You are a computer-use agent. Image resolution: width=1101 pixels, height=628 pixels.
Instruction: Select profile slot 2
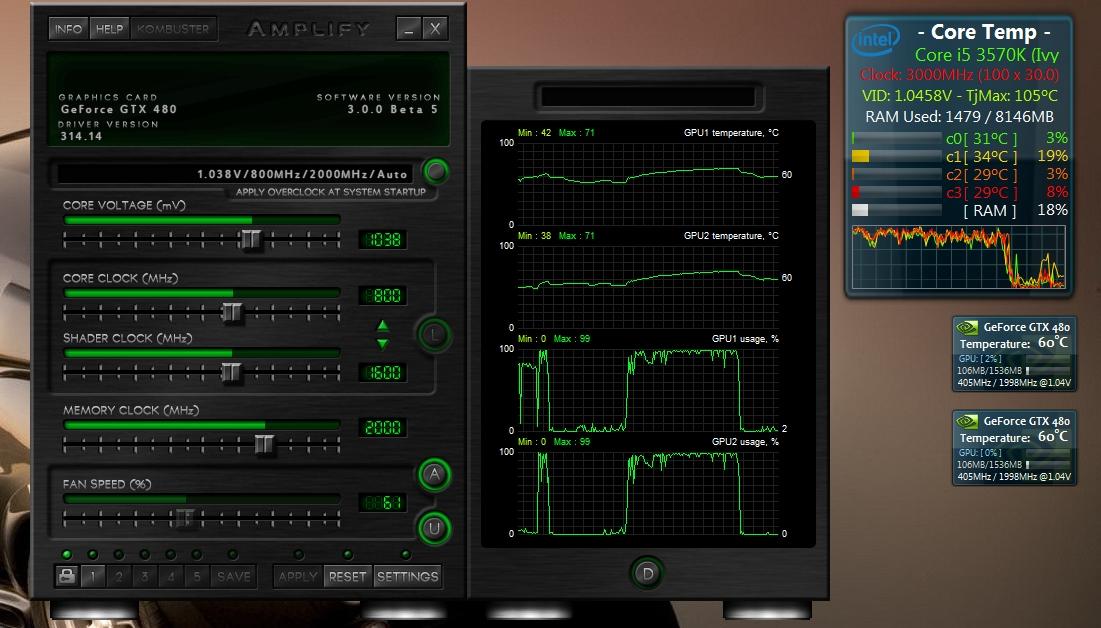[119, 577]
